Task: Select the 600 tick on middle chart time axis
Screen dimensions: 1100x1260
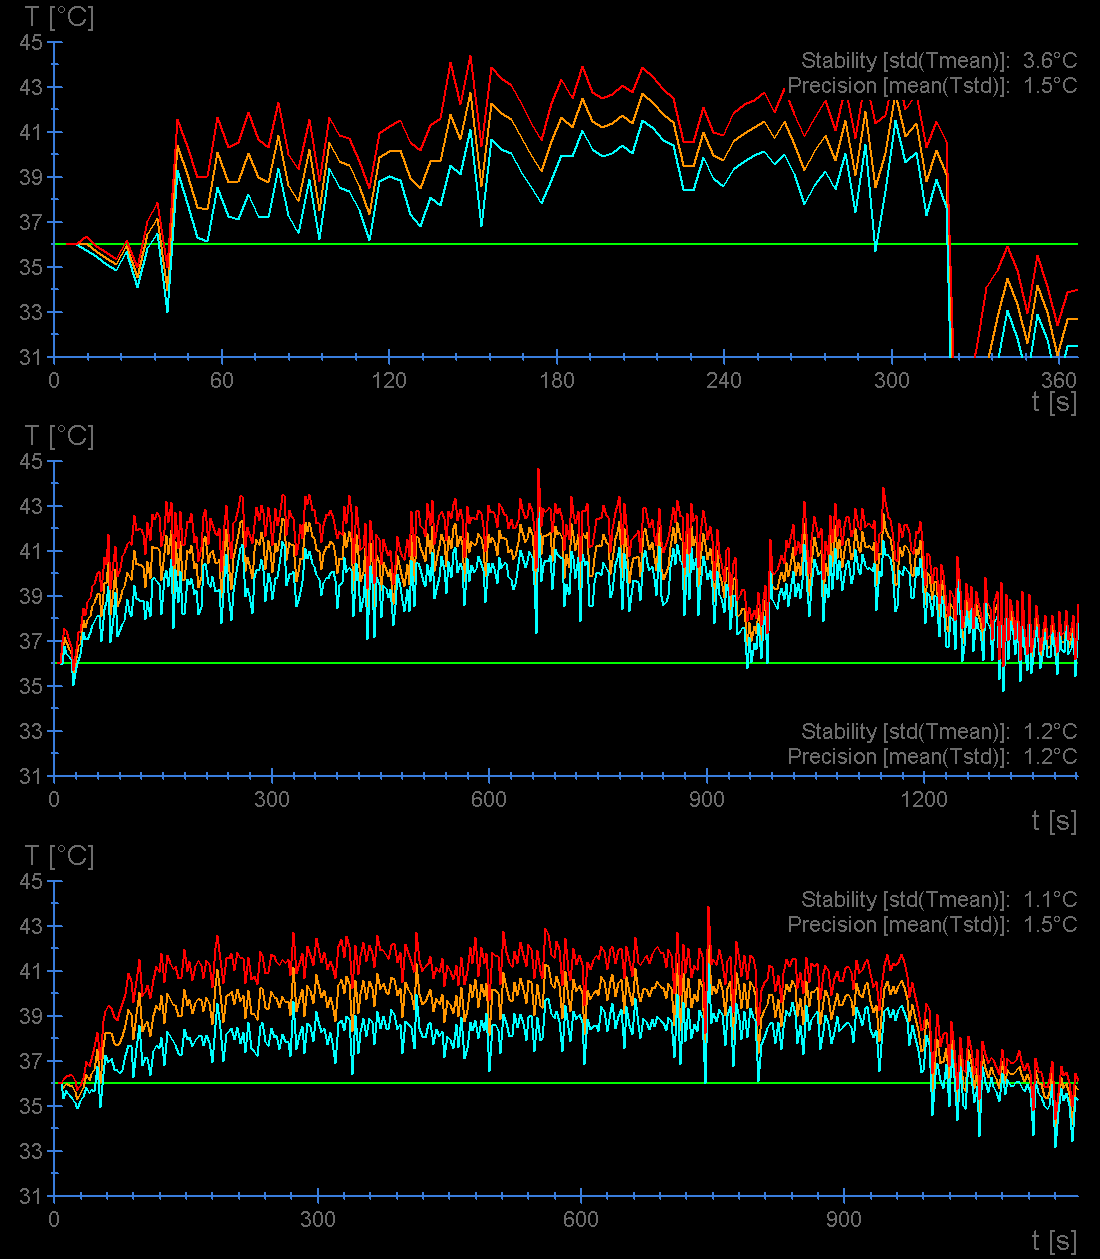Action: 489,800
